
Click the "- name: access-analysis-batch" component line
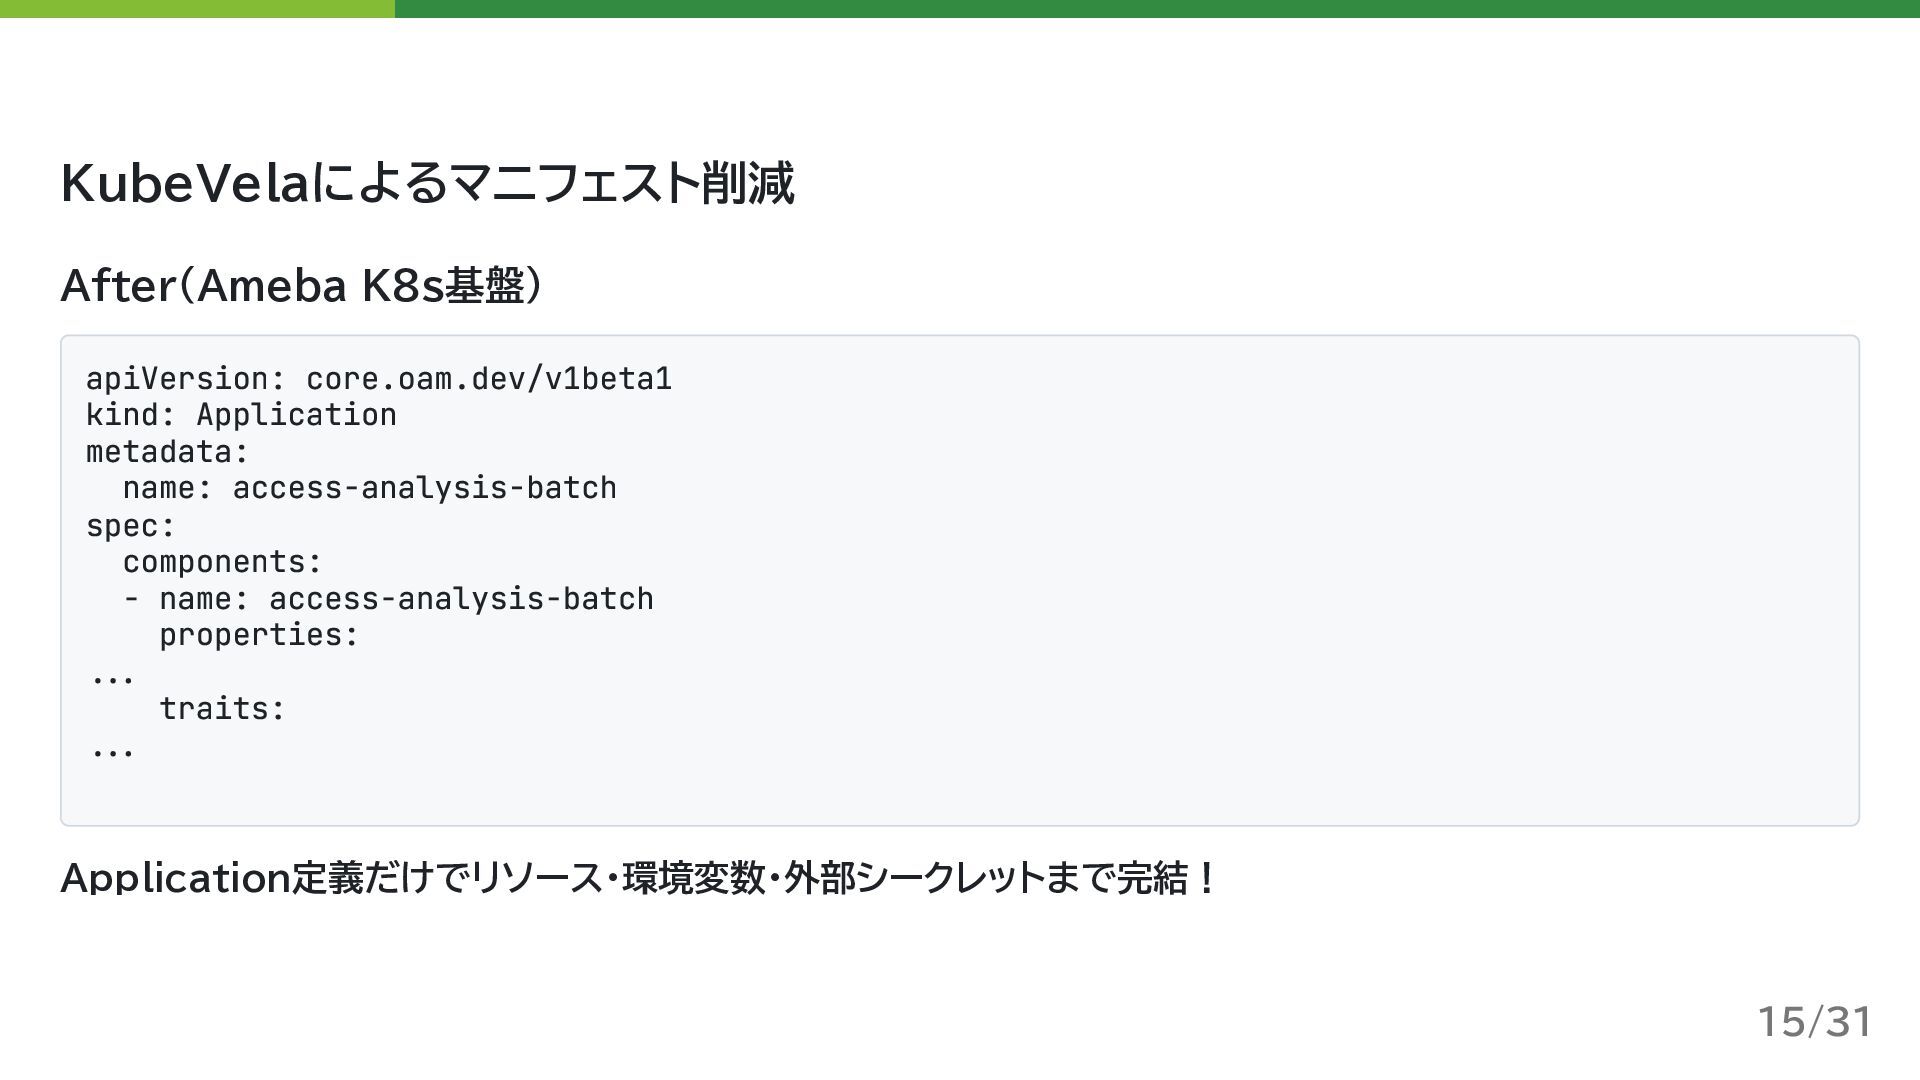(388, 599)
